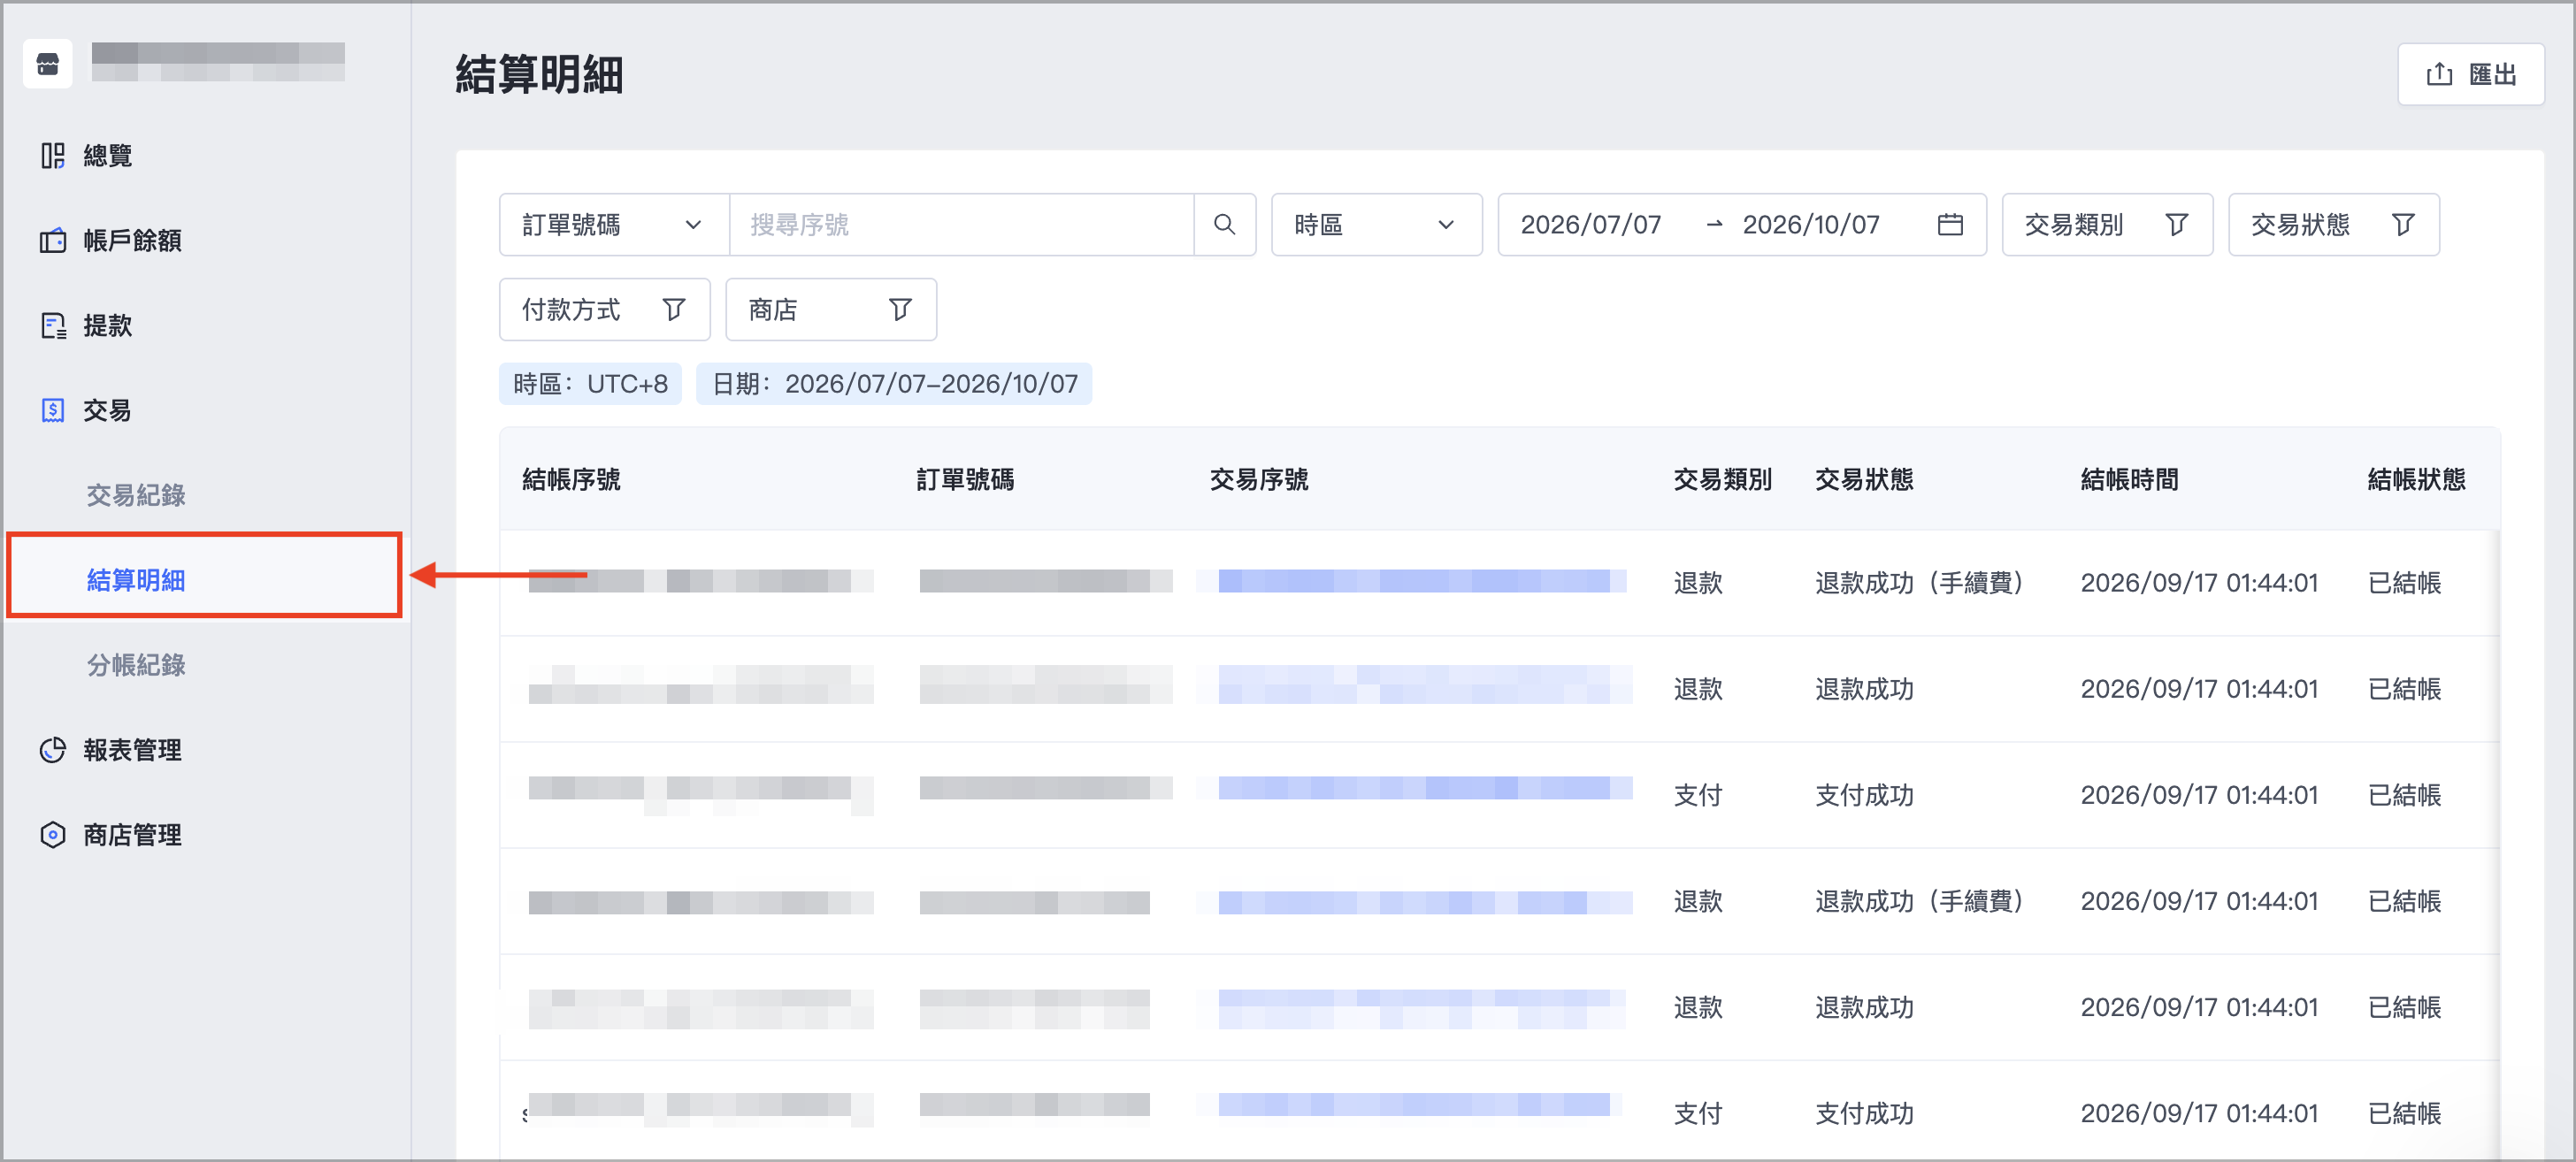The height and width of the screenshot is (1162, 2576).
Task: Open the calendar icon in date range
Action: tap(1950, 225)
